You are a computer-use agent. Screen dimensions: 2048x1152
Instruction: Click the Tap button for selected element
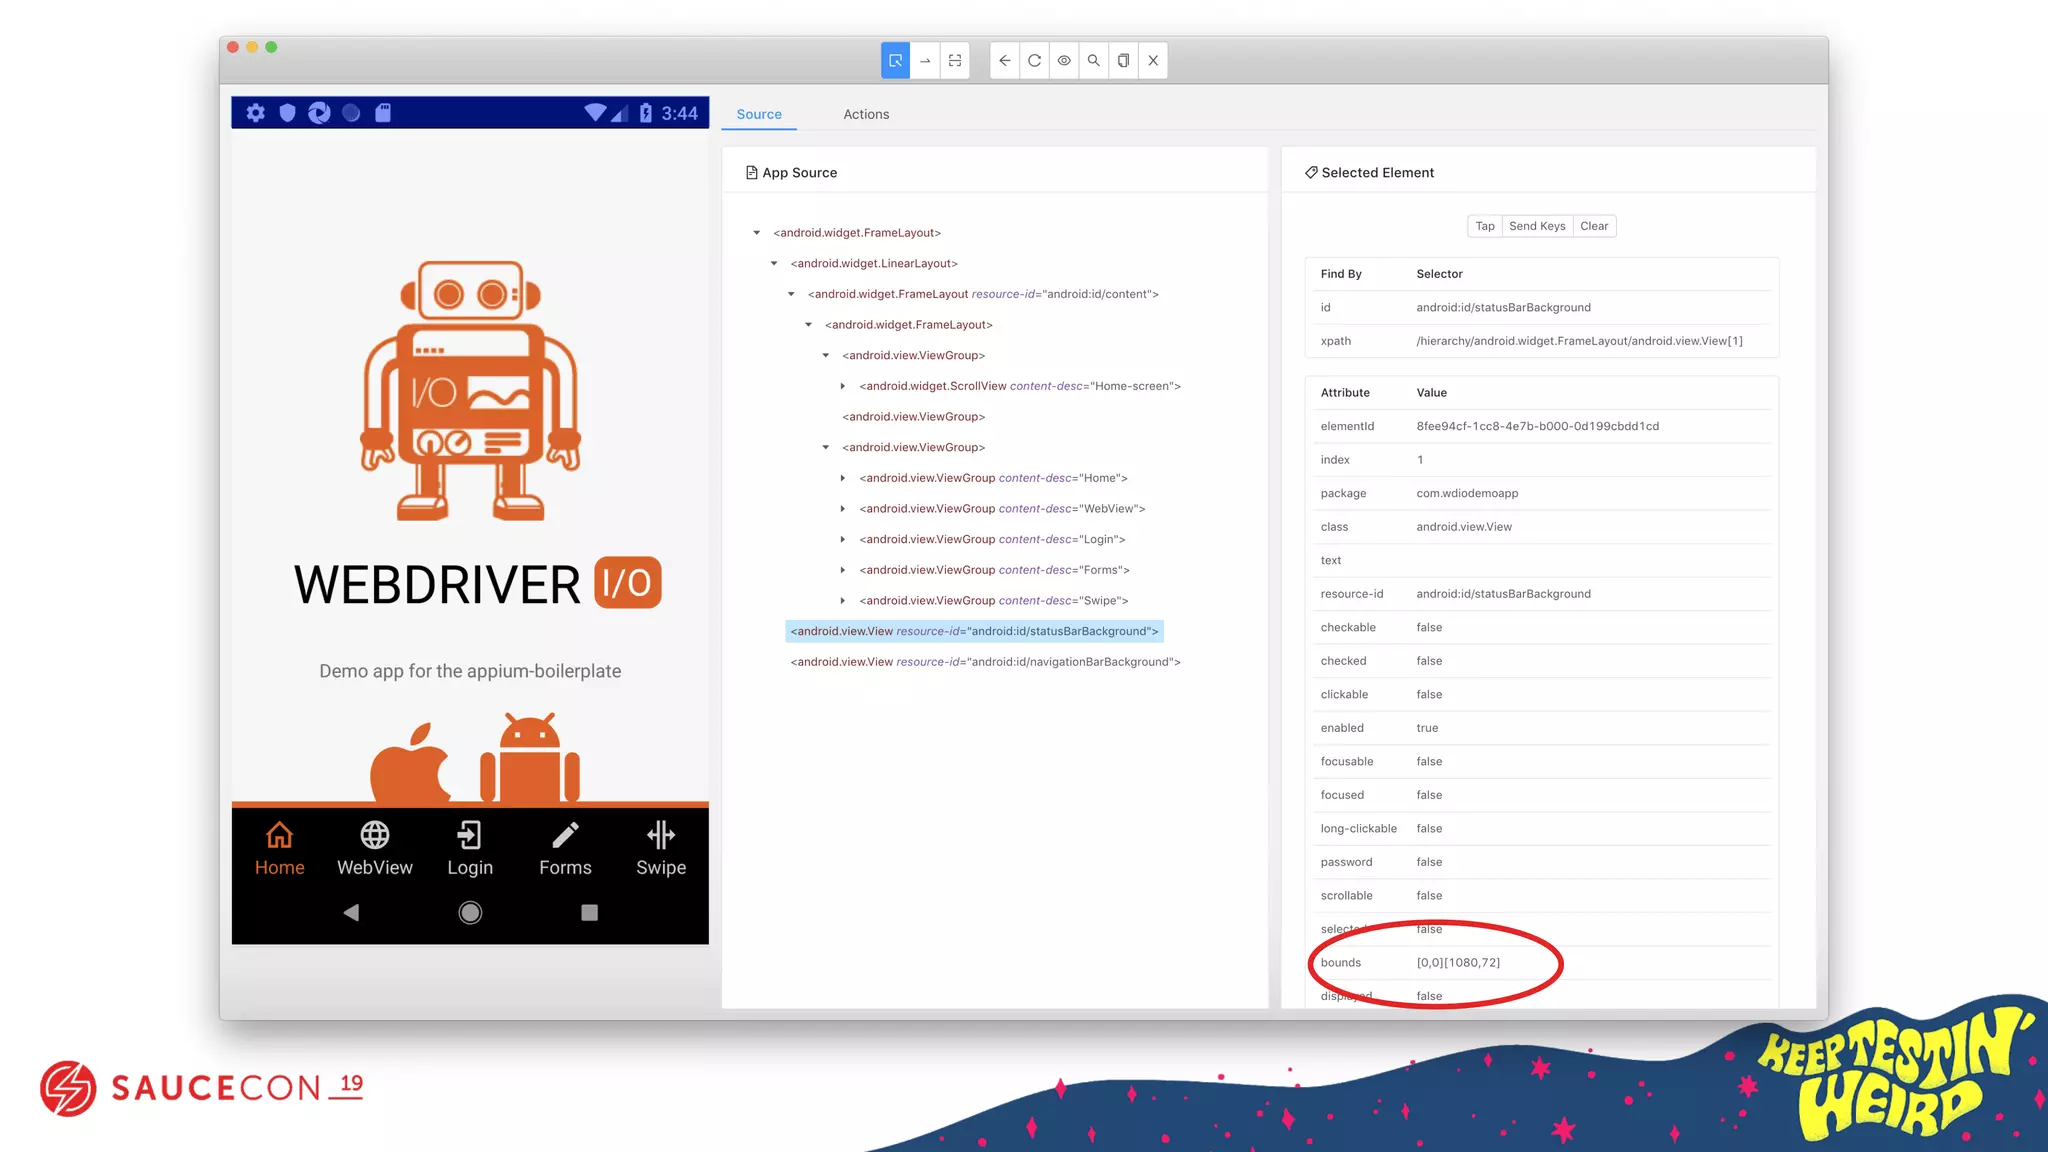1484,226
